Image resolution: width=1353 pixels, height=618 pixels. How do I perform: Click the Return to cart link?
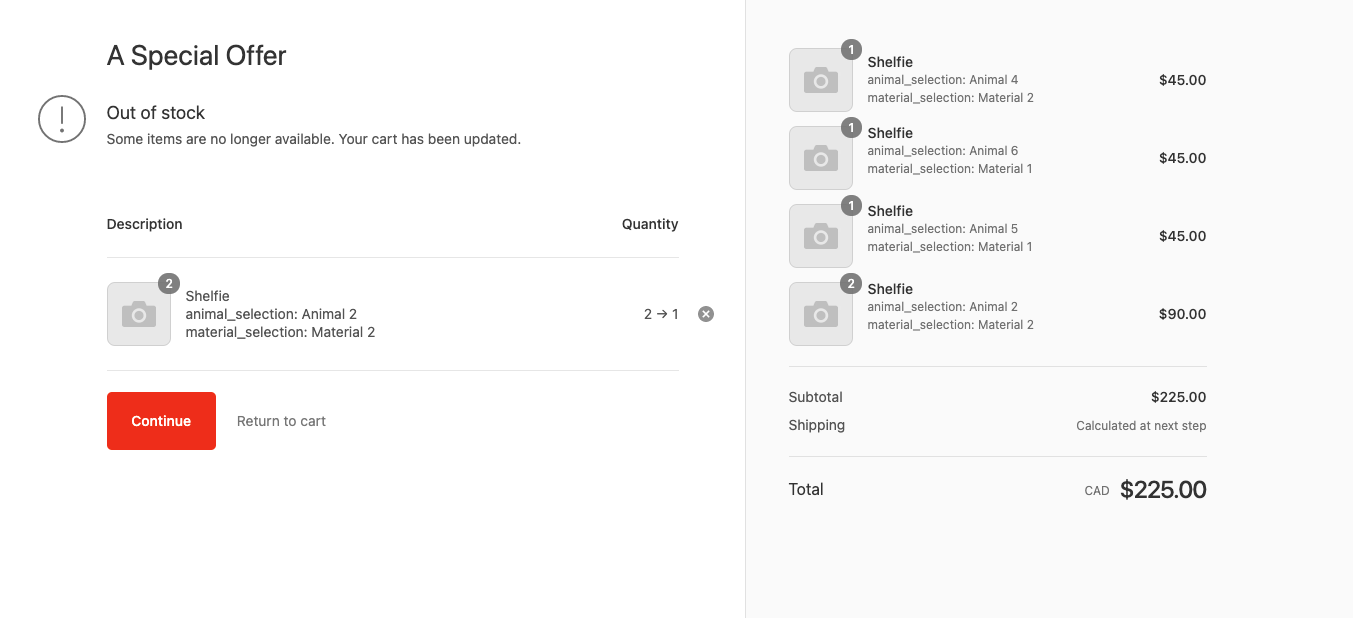point(281,421)
